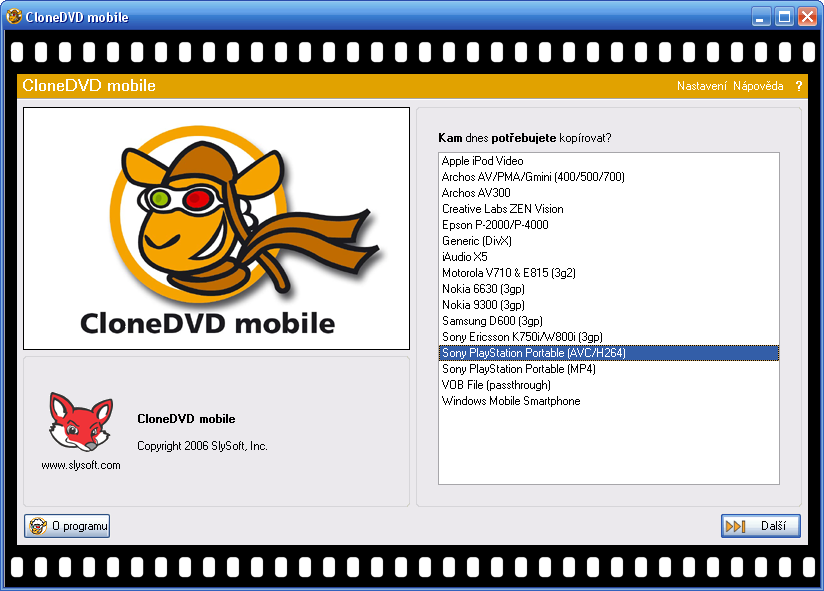Choose Generic (DivX) output option
Image resolution: width=824 pixels, height=591 pixels.
click(x=476, y=241)
